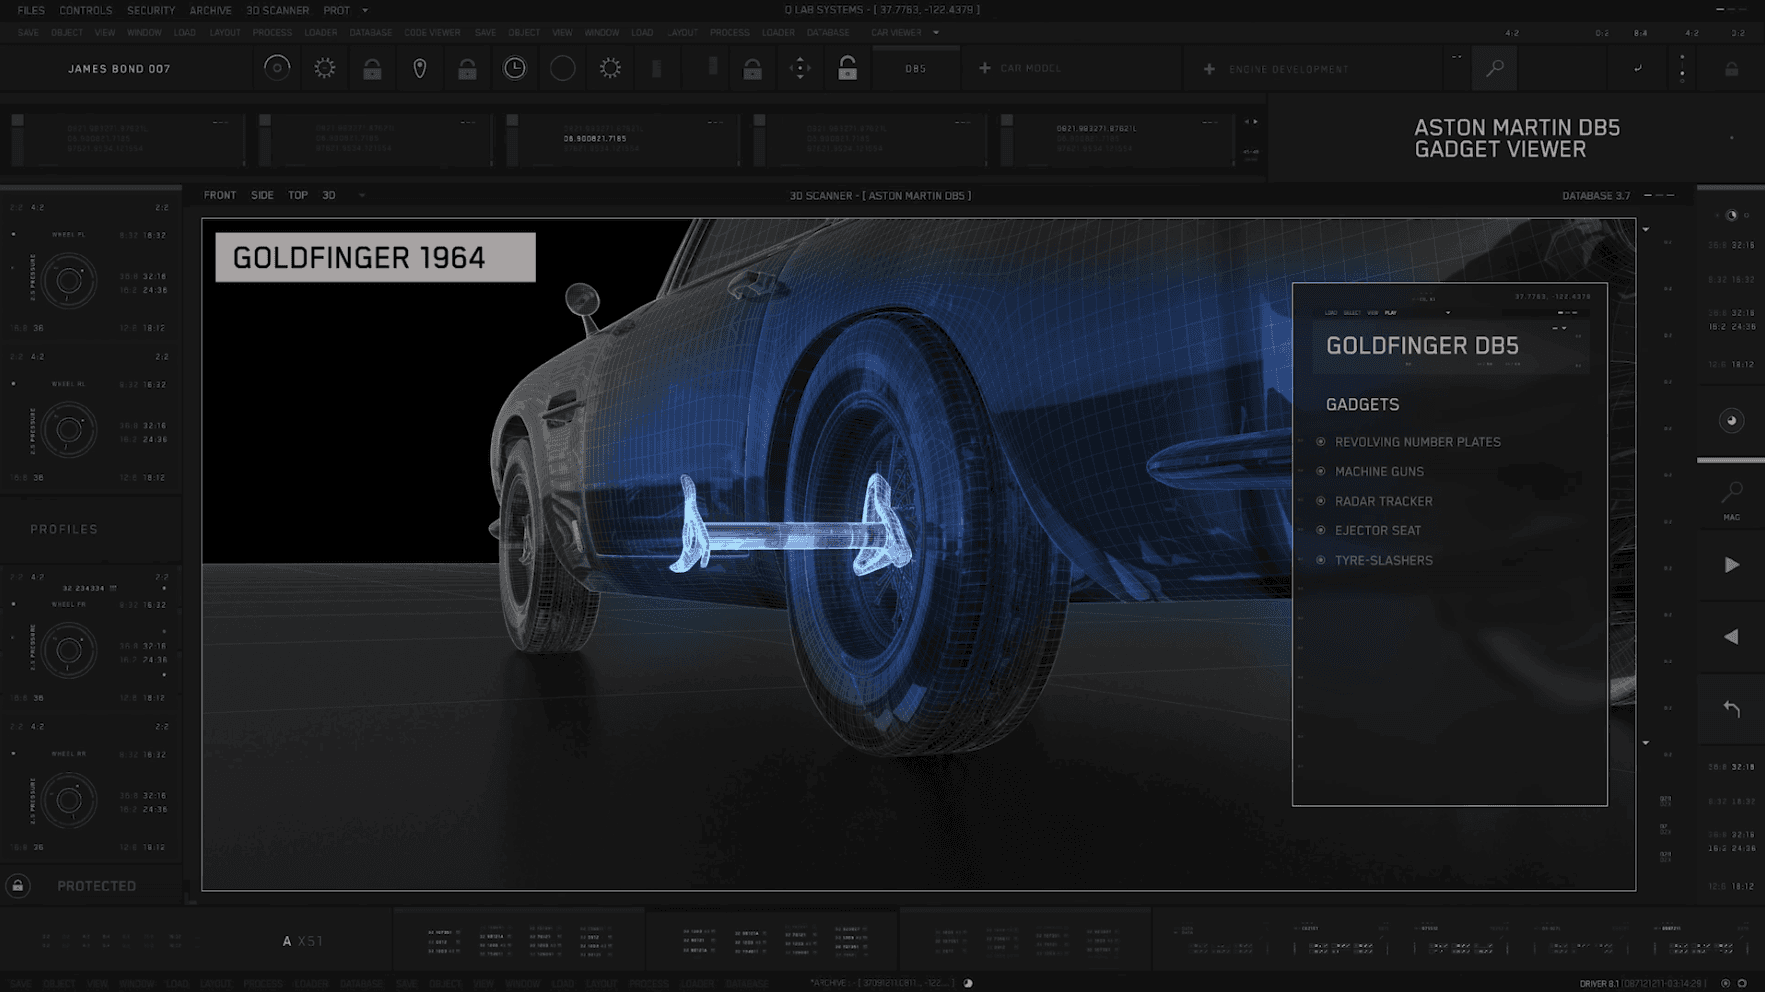Click the location pin icon
Image resolution: width=1765 pixels, height=992 pixels.
tap(420, 68)
